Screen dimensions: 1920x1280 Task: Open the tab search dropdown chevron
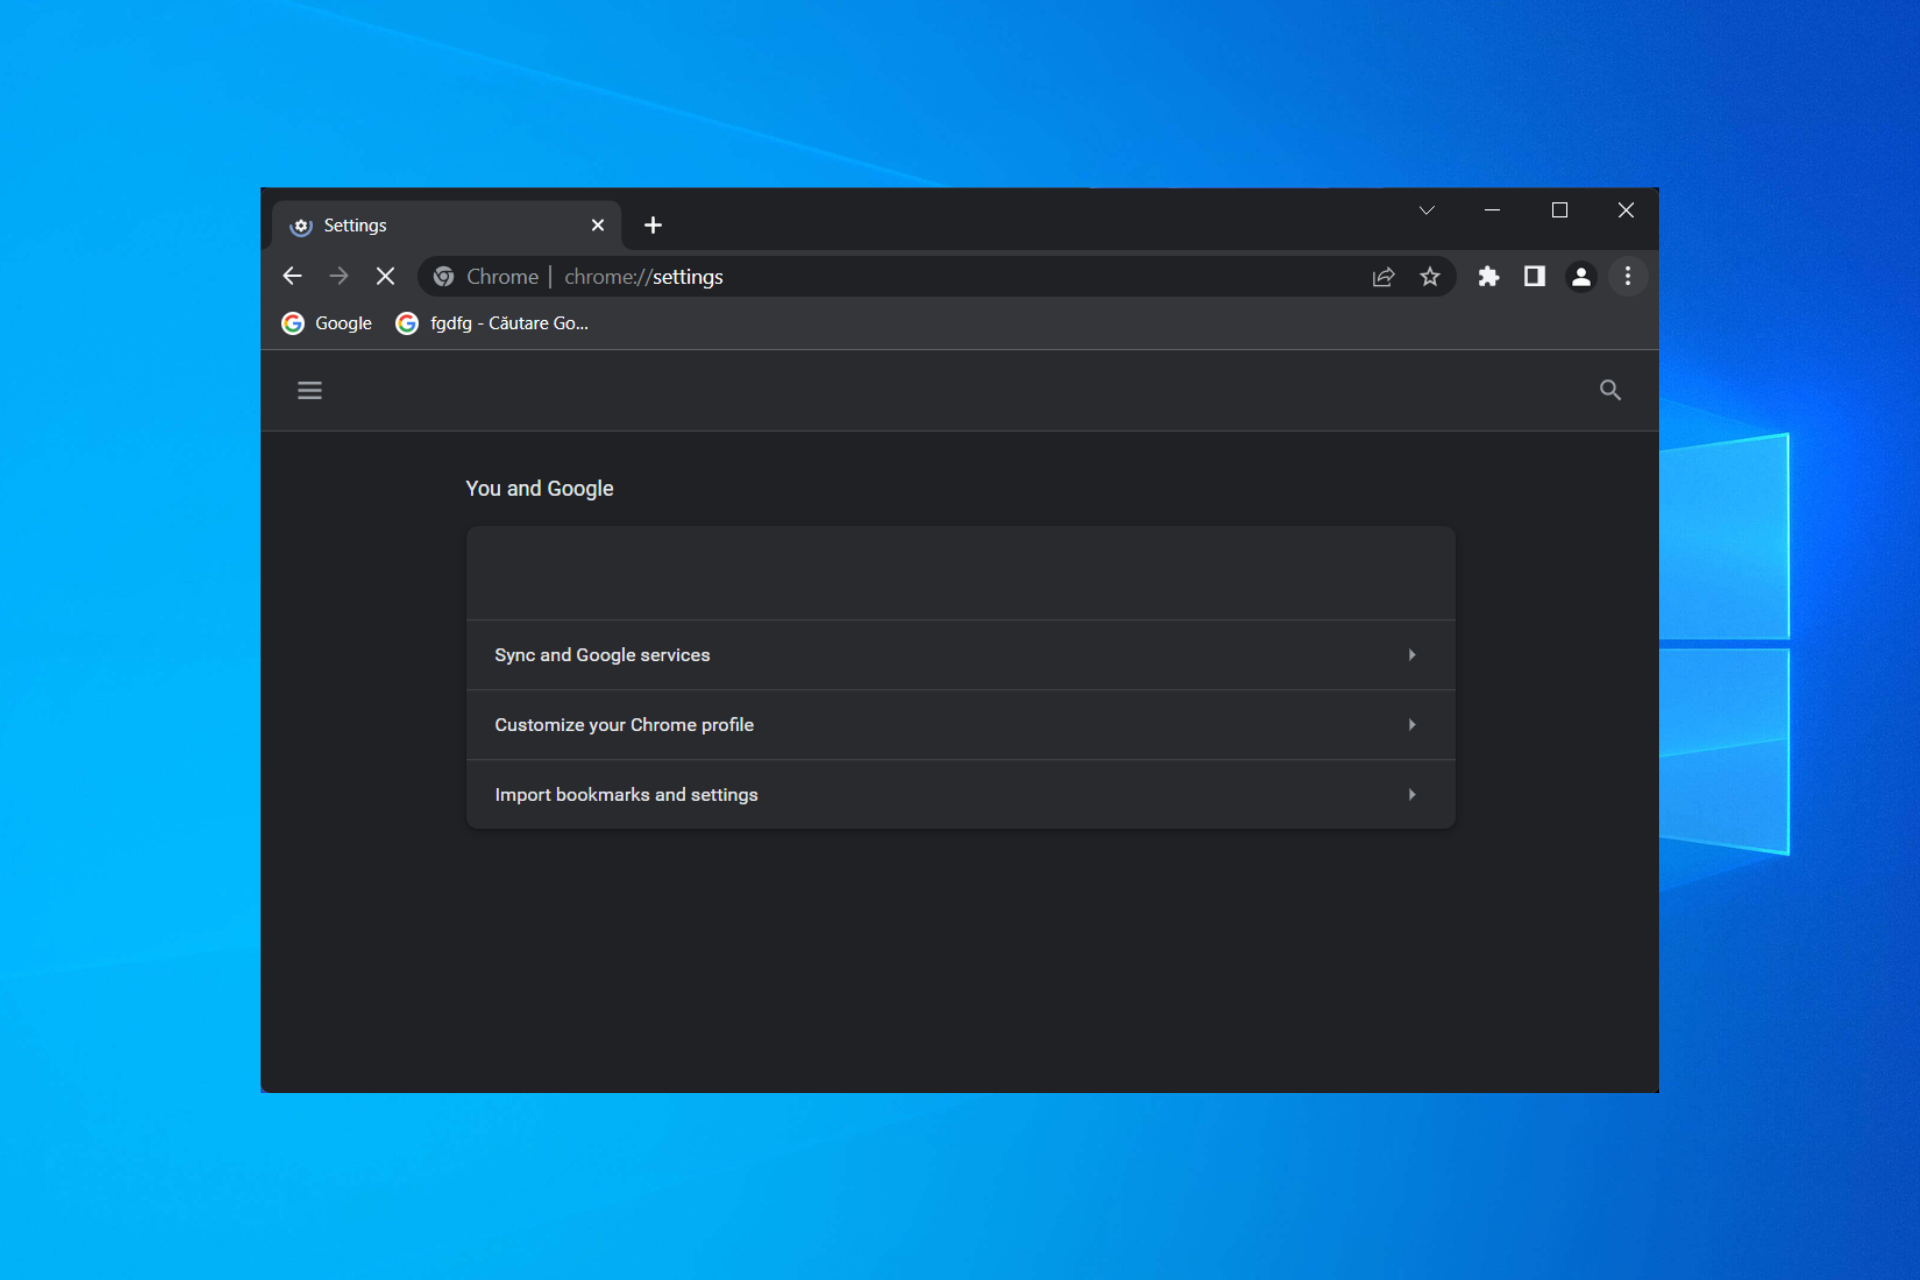(1427, 210)
